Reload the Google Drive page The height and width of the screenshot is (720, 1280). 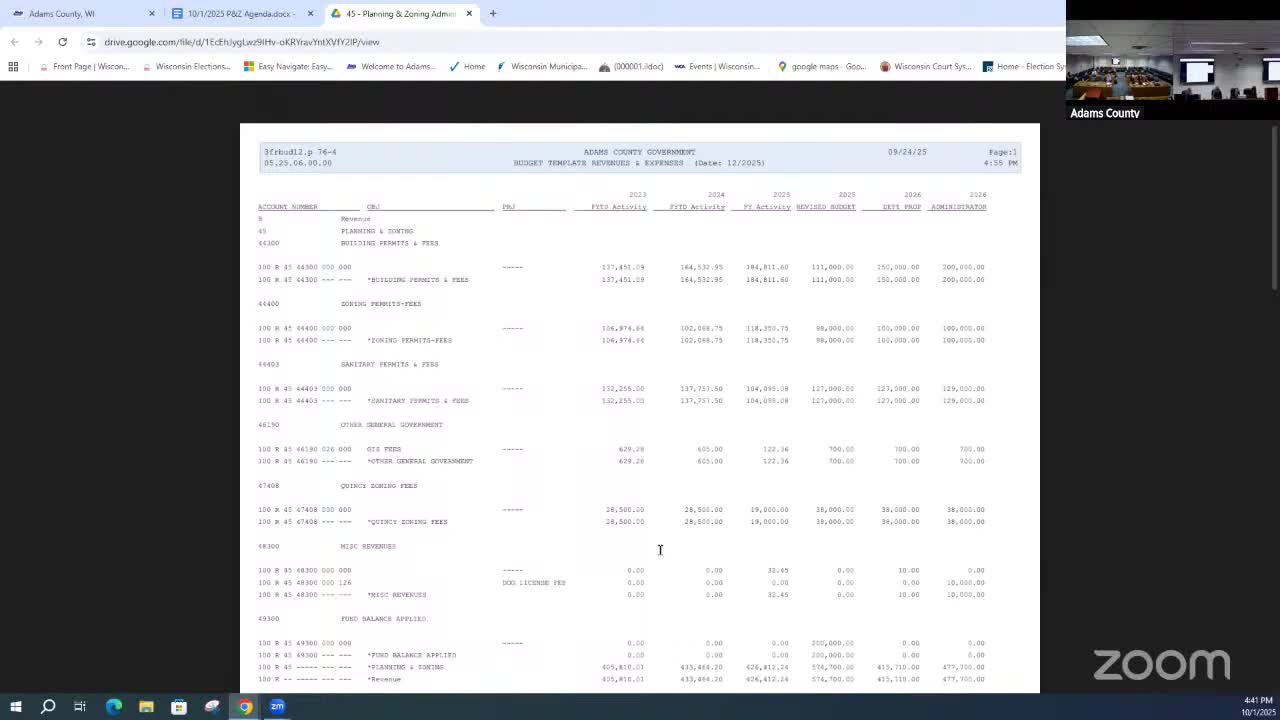coord(62,42)
